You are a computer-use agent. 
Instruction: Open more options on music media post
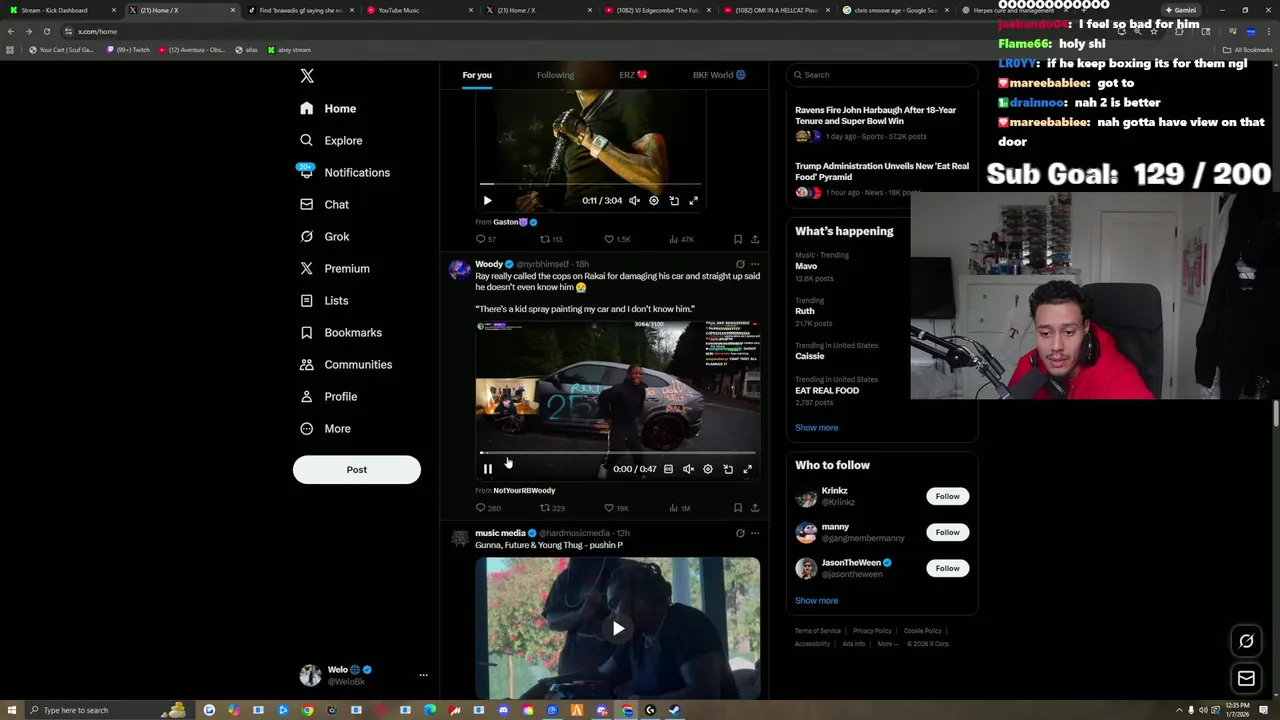click(755, 533)
